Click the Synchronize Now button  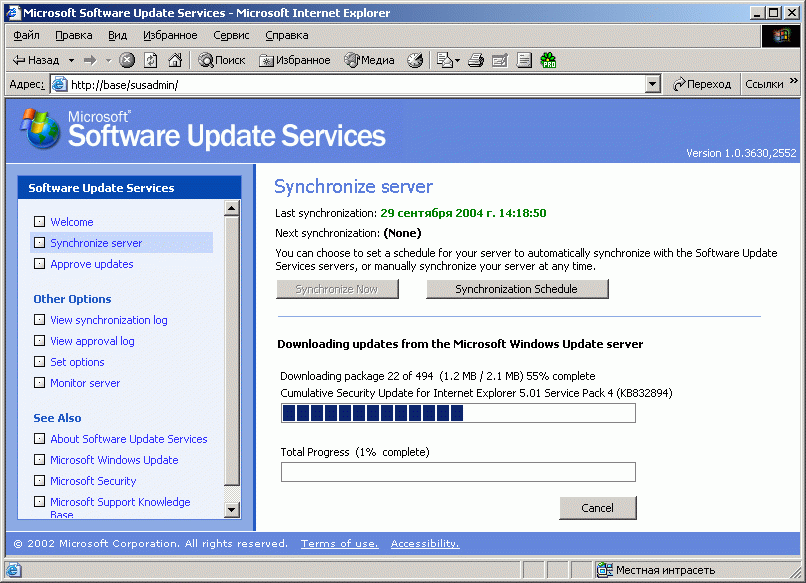click(x=337, y=289)
